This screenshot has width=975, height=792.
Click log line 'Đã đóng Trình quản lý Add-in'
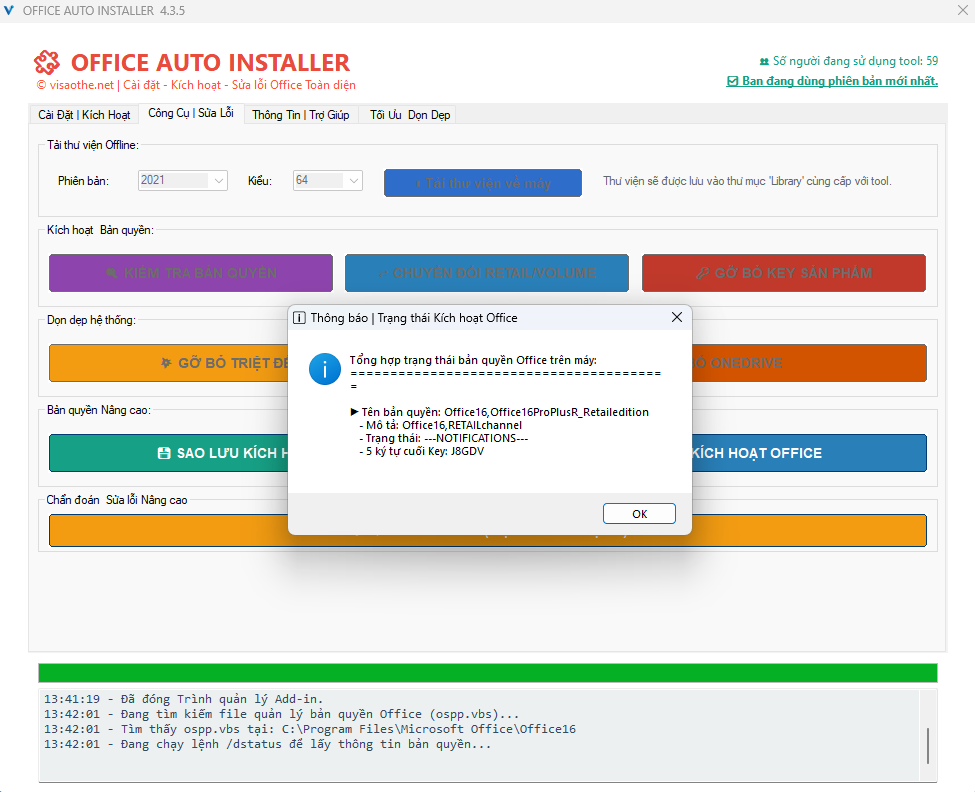point(183,699)
